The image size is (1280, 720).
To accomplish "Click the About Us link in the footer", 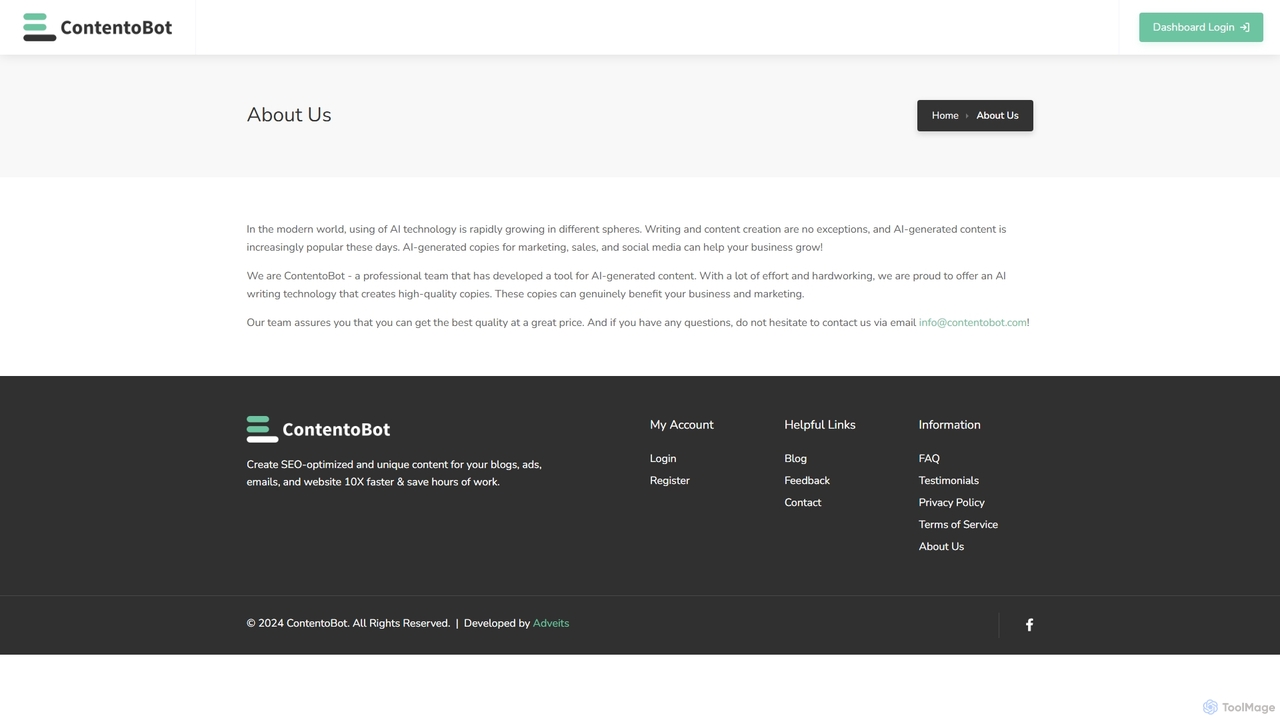I will 942,547.
